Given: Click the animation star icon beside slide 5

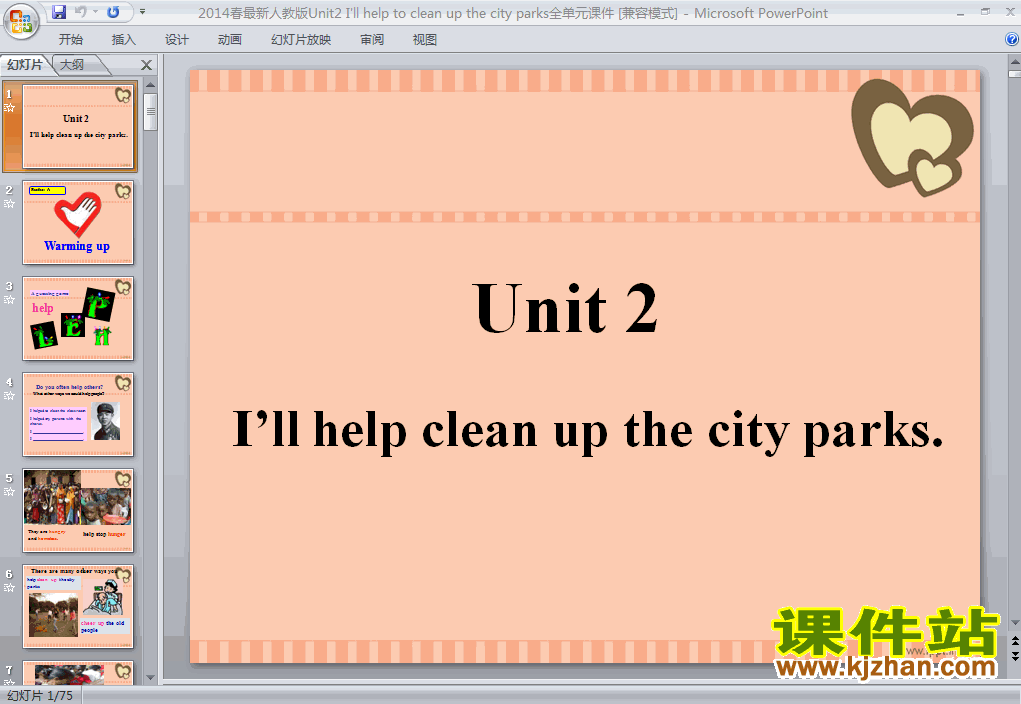Looking at the screenshot, I should (x=9, y=492).
